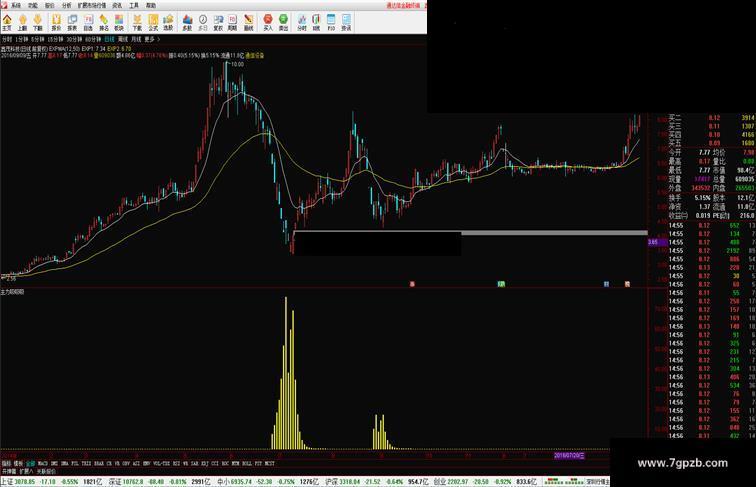Open the 资讯 news icon
Viewport: 756px width, 487px height.
pyautogui.click(x=346, y=22)
